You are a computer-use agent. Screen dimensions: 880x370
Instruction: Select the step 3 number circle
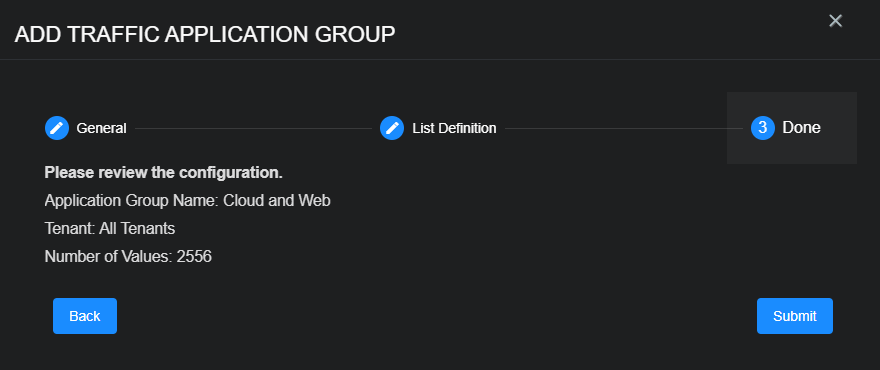coord(763,128)
